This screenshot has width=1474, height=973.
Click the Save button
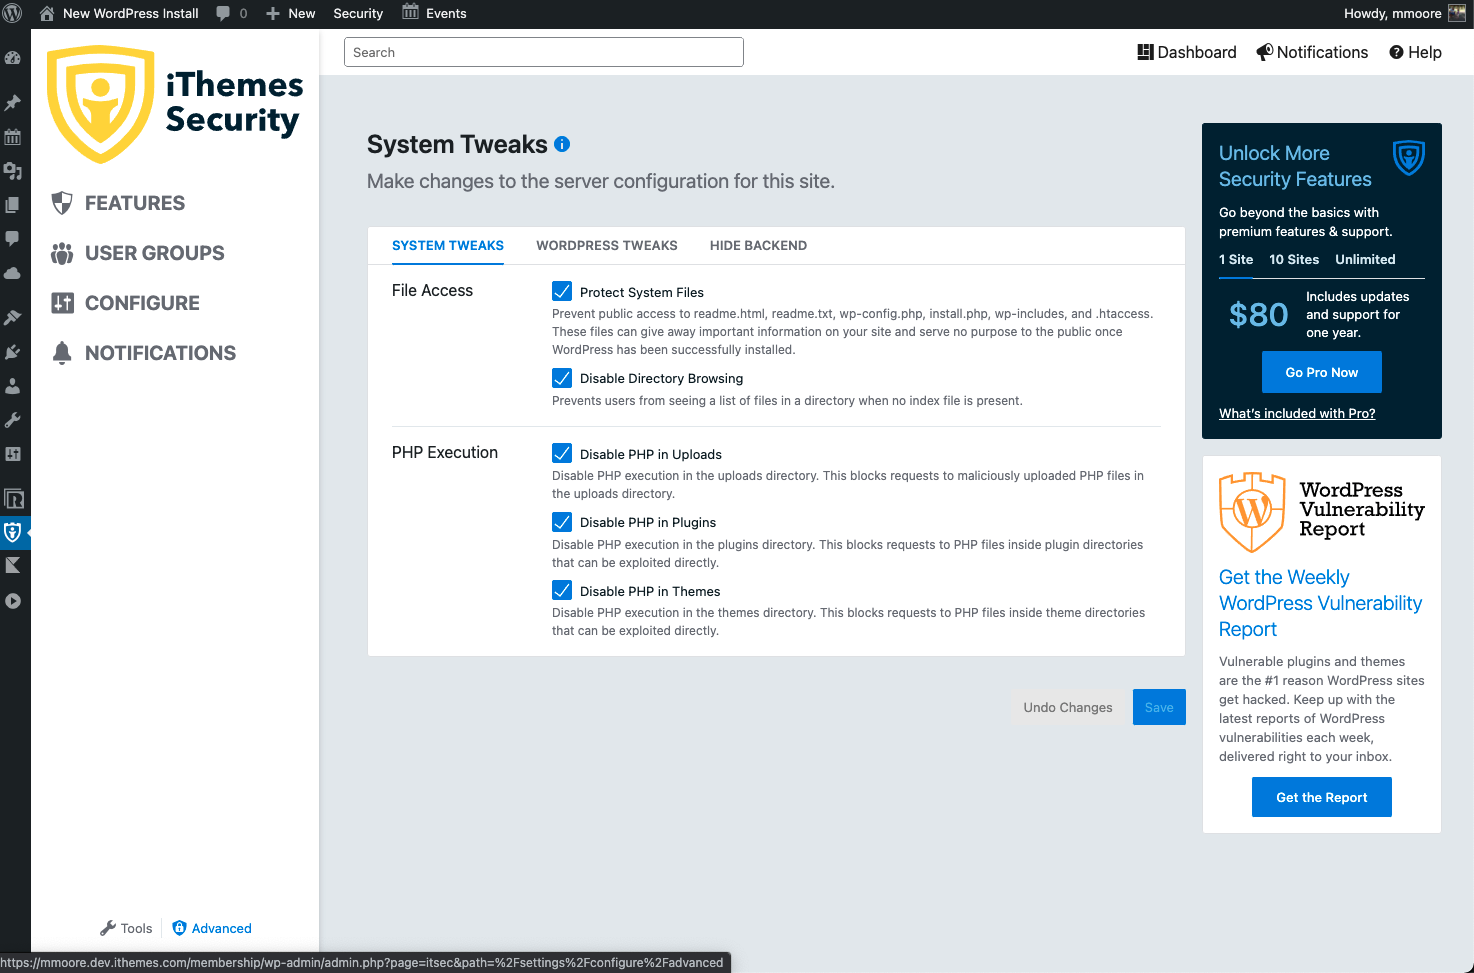click(1159, 707)
